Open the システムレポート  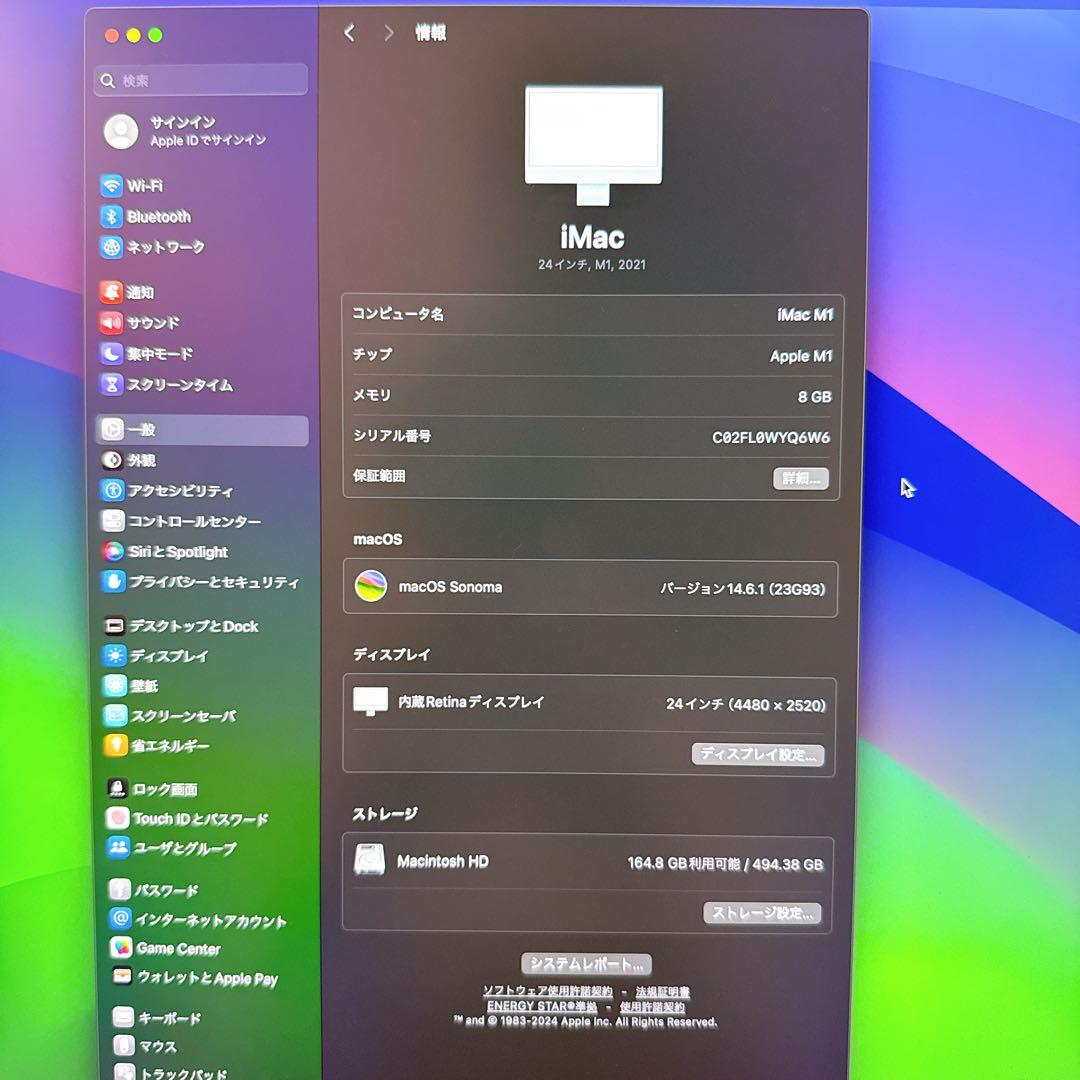(585, 964)
